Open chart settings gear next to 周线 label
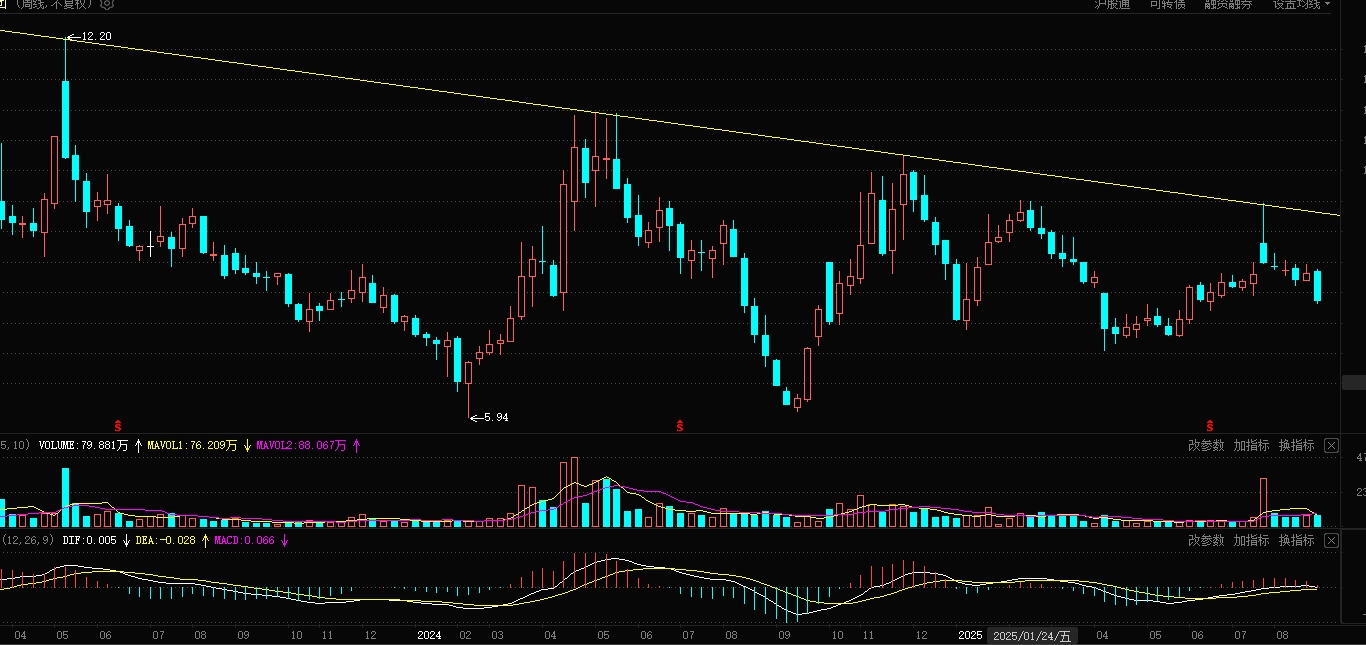The height and width of the screenshot is (645, 1366). point(108,4)
